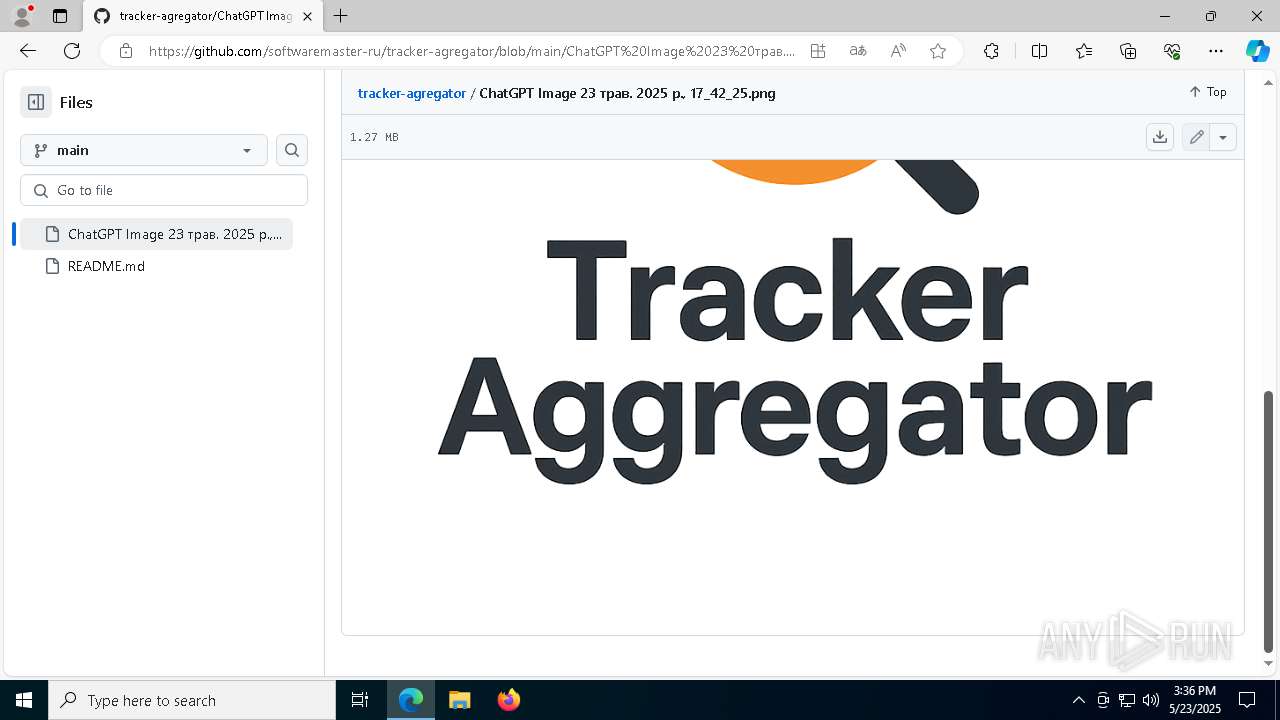This screenshot has height=720, width=1280.
Task: Refresh the current page
Action: pos(72,51)
